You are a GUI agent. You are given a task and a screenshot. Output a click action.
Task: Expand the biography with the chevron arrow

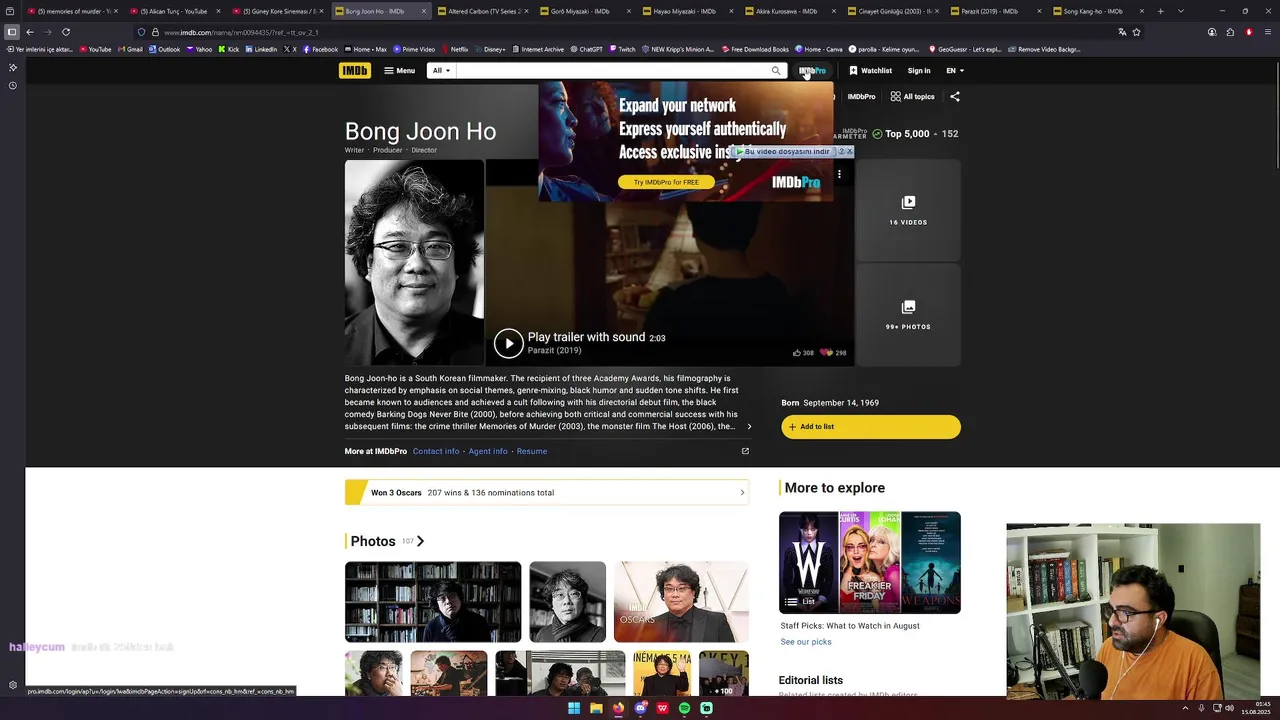point(749,427)
